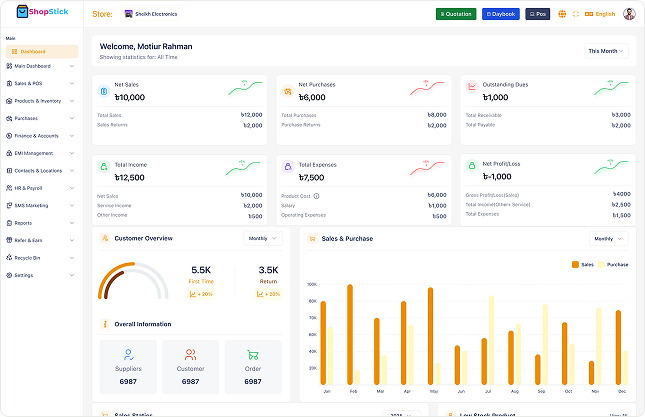Click the blue Daybook button
This screenshot has width=645, height=417.
pos(501,14)
